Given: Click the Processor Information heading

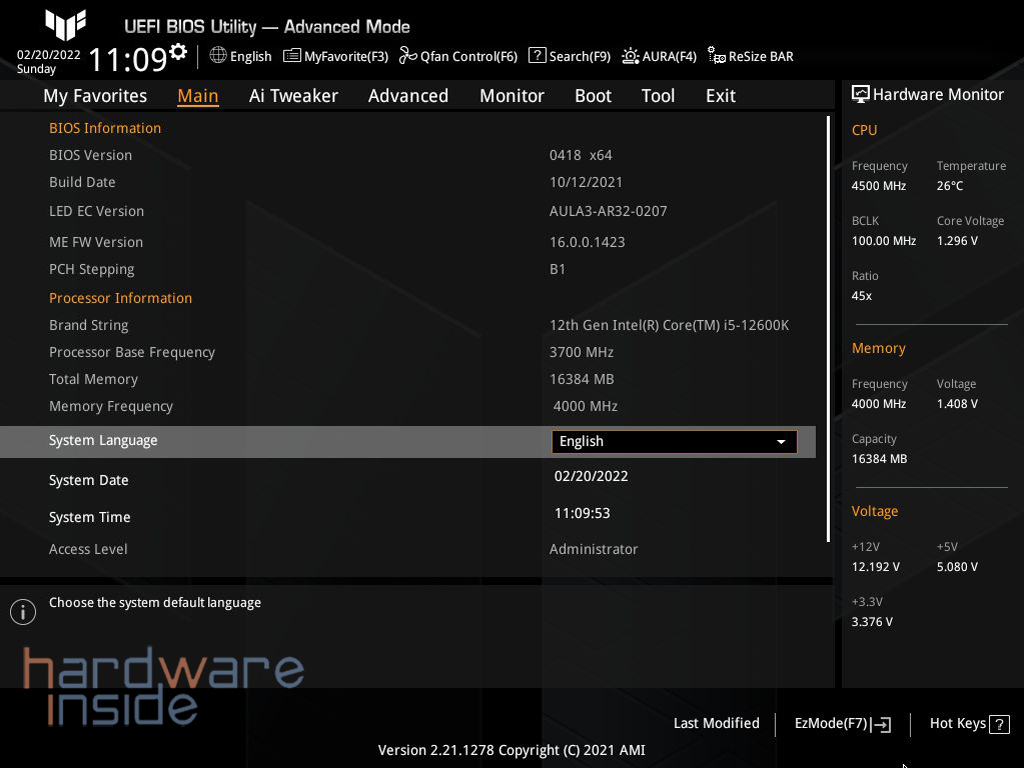Looking at the screenshot, I should pyautogui.click(x=121, y=298).
